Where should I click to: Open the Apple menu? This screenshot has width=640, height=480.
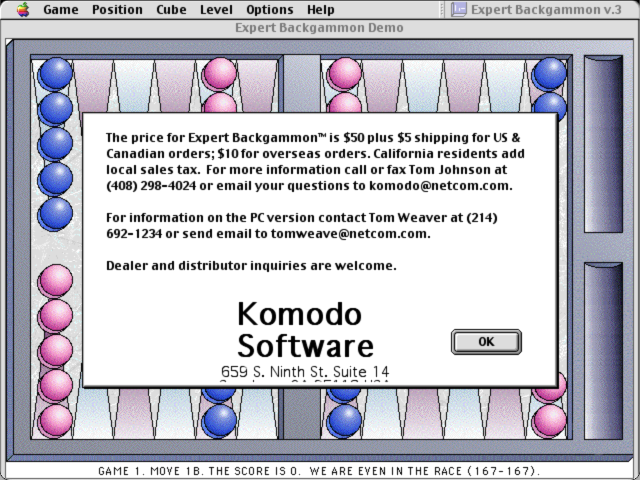(23, 9)
